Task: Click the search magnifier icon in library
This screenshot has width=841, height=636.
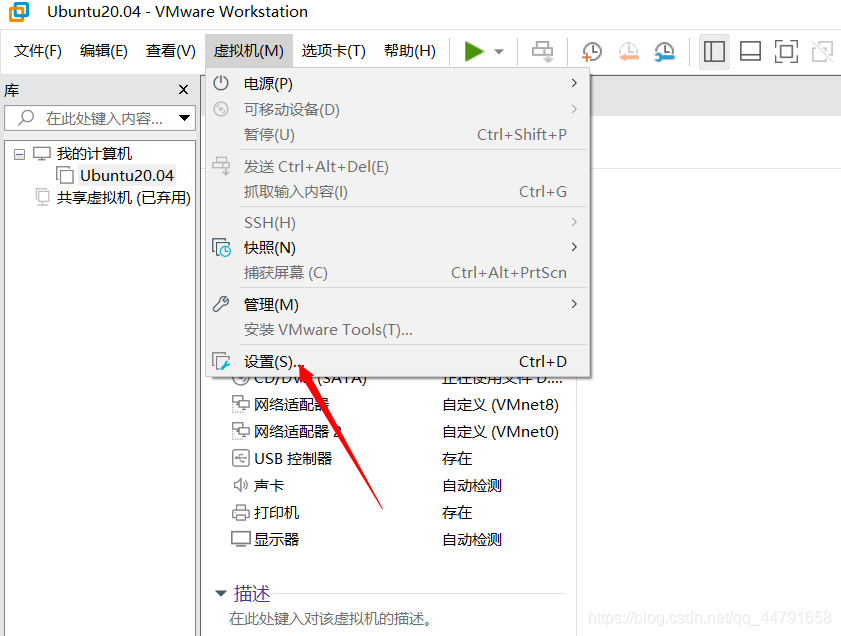Action: tap(26, 117)
